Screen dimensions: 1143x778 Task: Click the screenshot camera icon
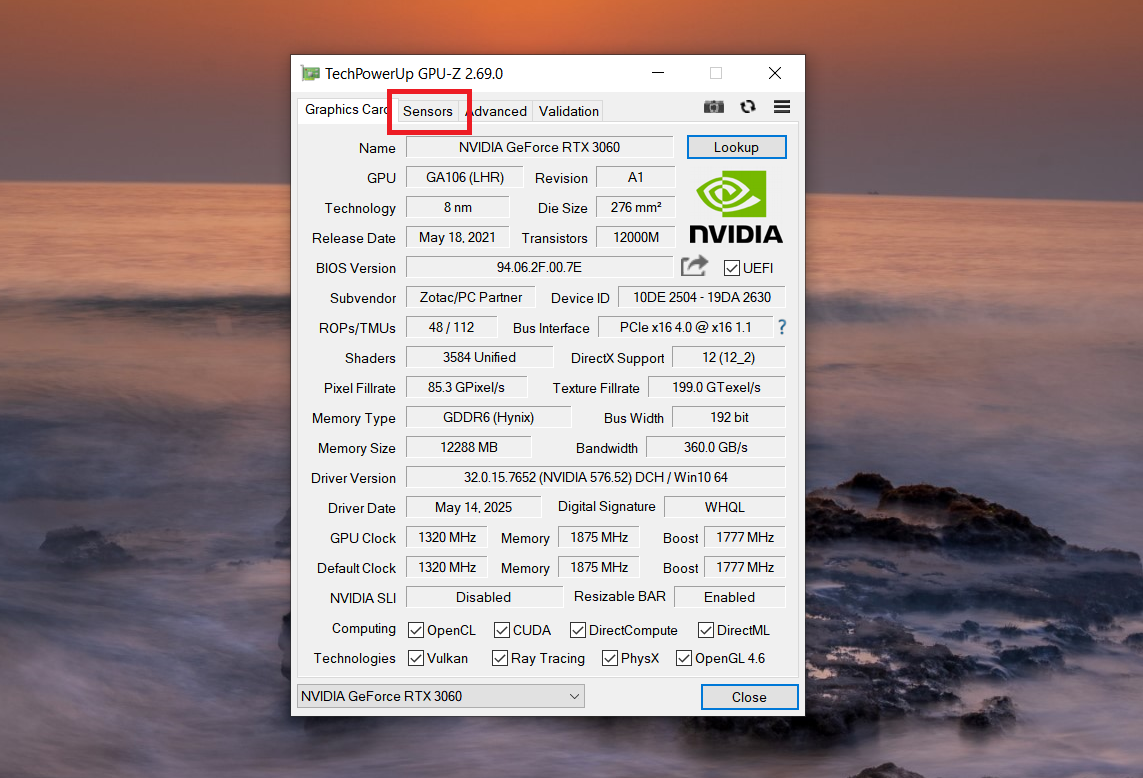pos(713,107)
